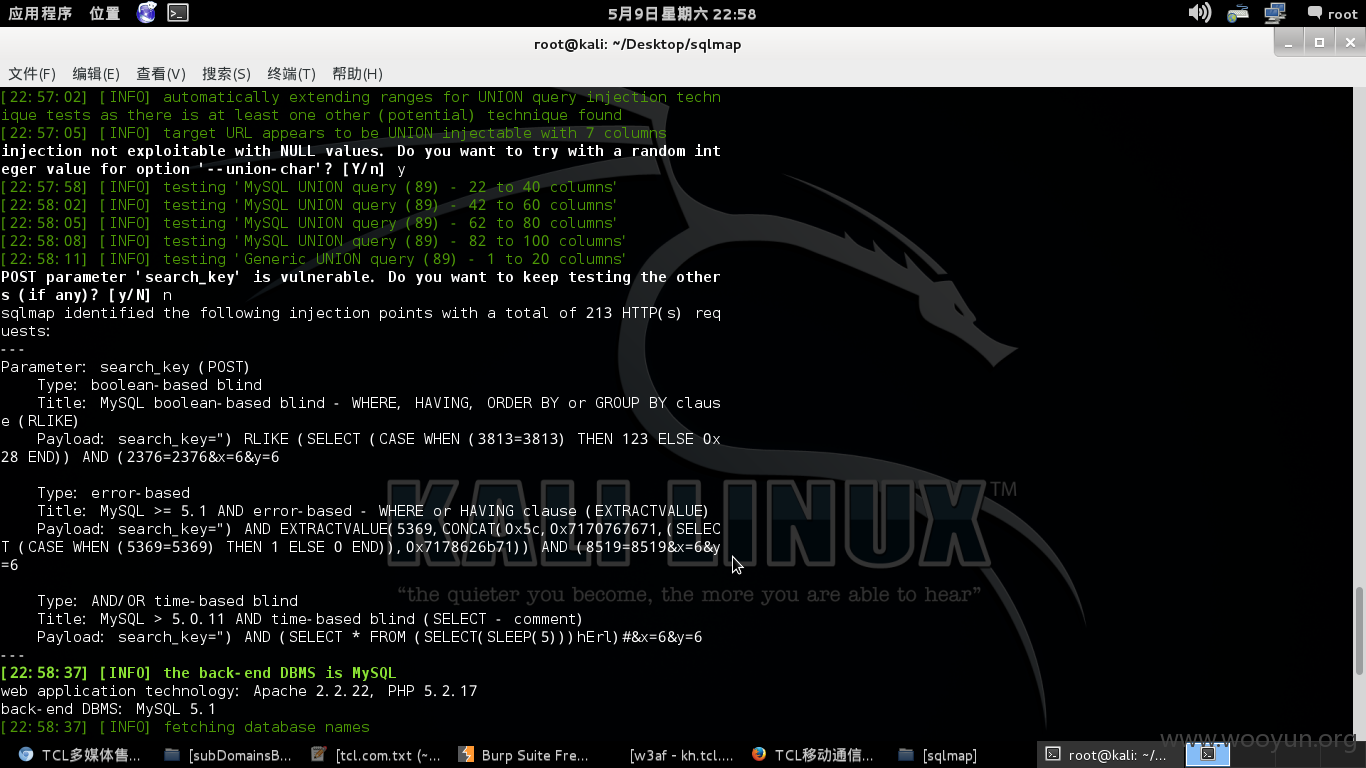
Task: Click 'Parameter: search_key (POST)' line
Action: (x=125, y=367)
